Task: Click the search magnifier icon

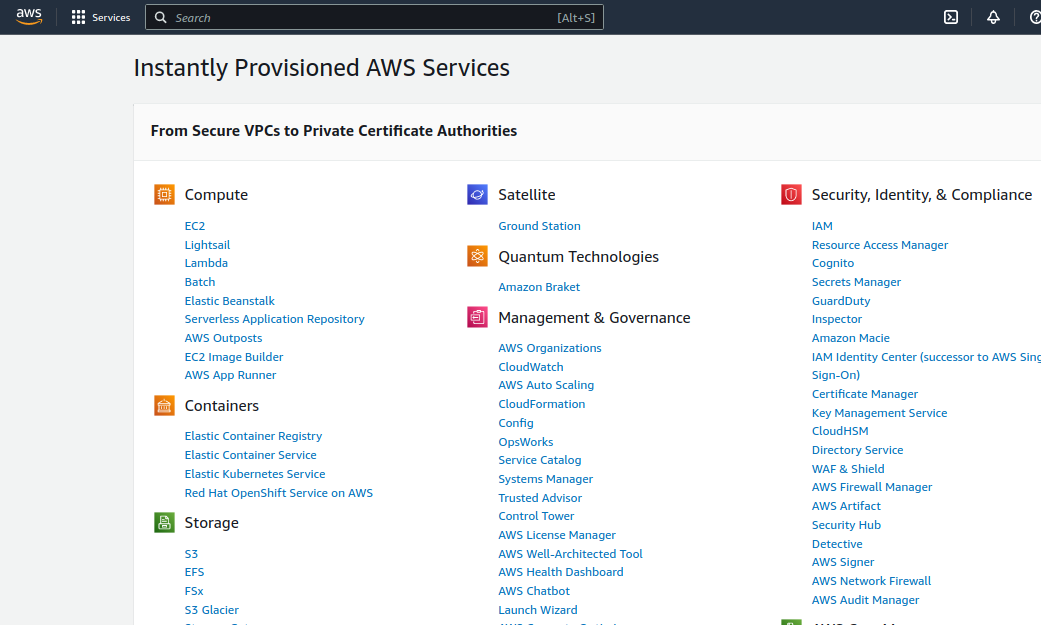Action: 161,17
